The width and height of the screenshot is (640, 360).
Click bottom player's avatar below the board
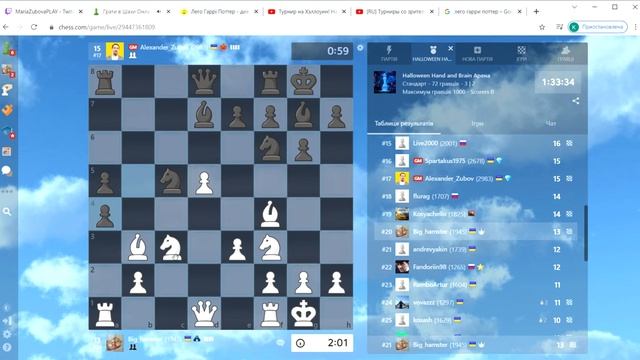(x=115, y=343)
